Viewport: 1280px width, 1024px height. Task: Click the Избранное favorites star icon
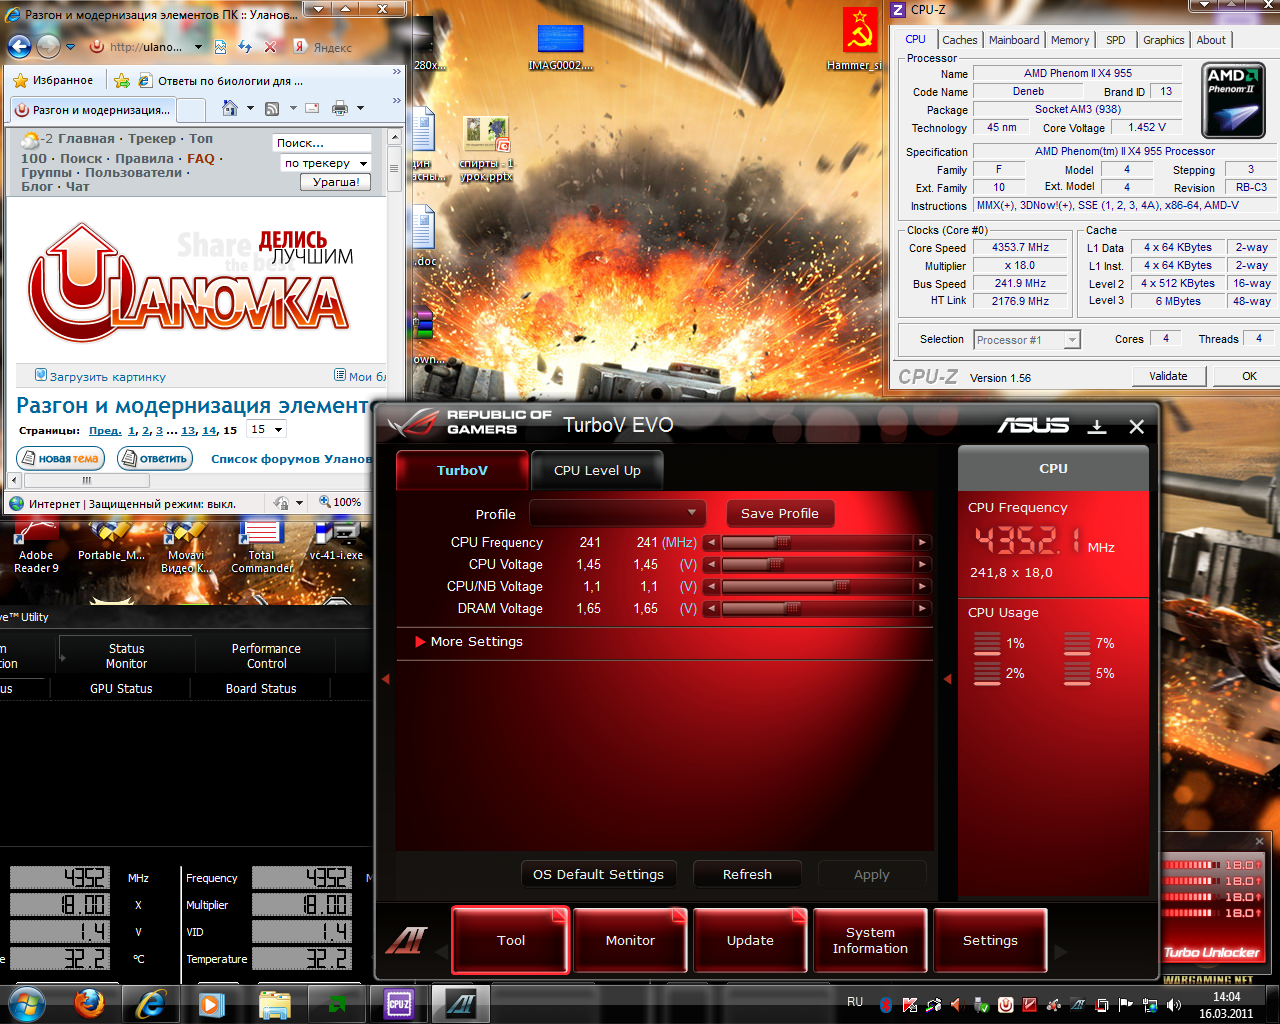[x=20, y=80]
